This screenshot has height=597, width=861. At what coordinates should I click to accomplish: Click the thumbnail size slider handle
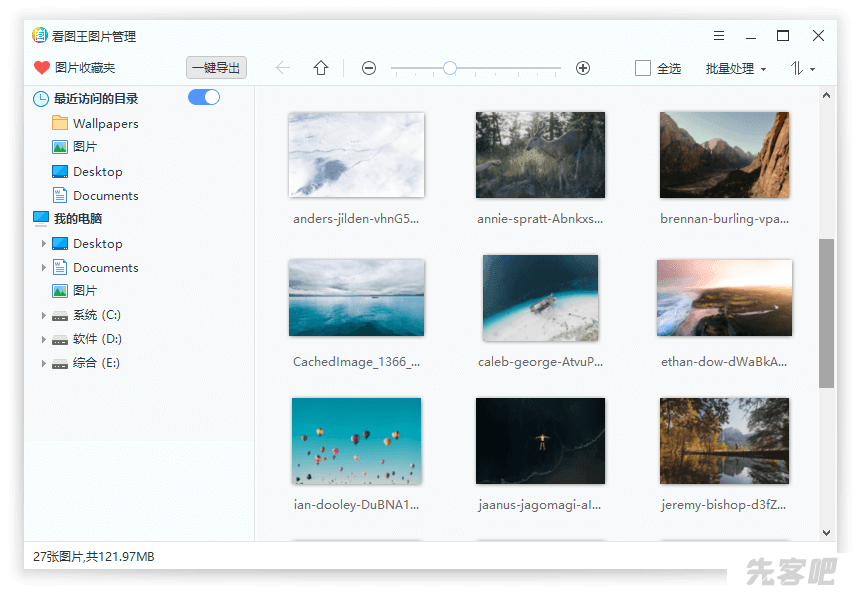point(450,68)
